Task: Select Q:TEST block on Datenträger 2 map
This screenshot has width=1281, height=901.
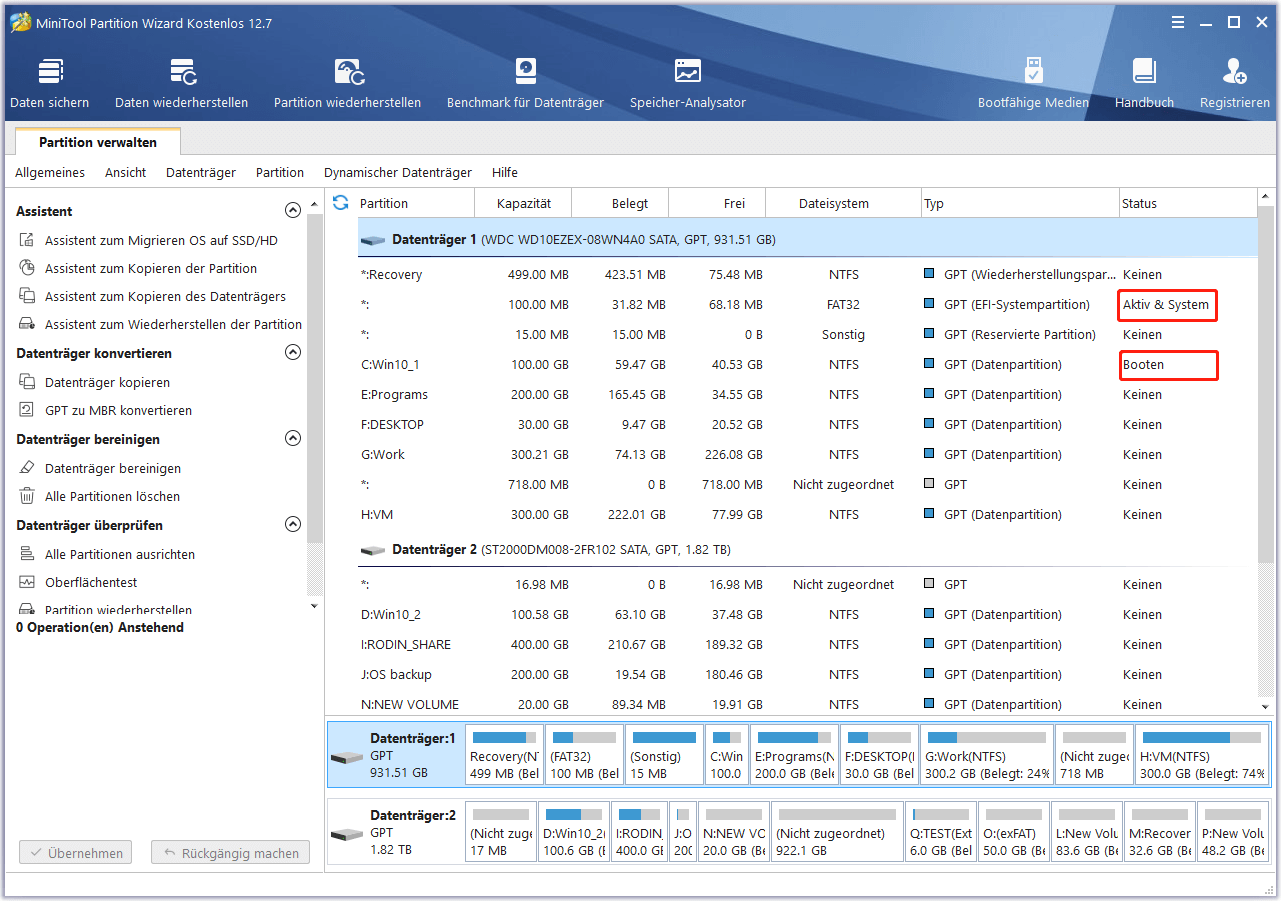Action: (x=941, y=832)
